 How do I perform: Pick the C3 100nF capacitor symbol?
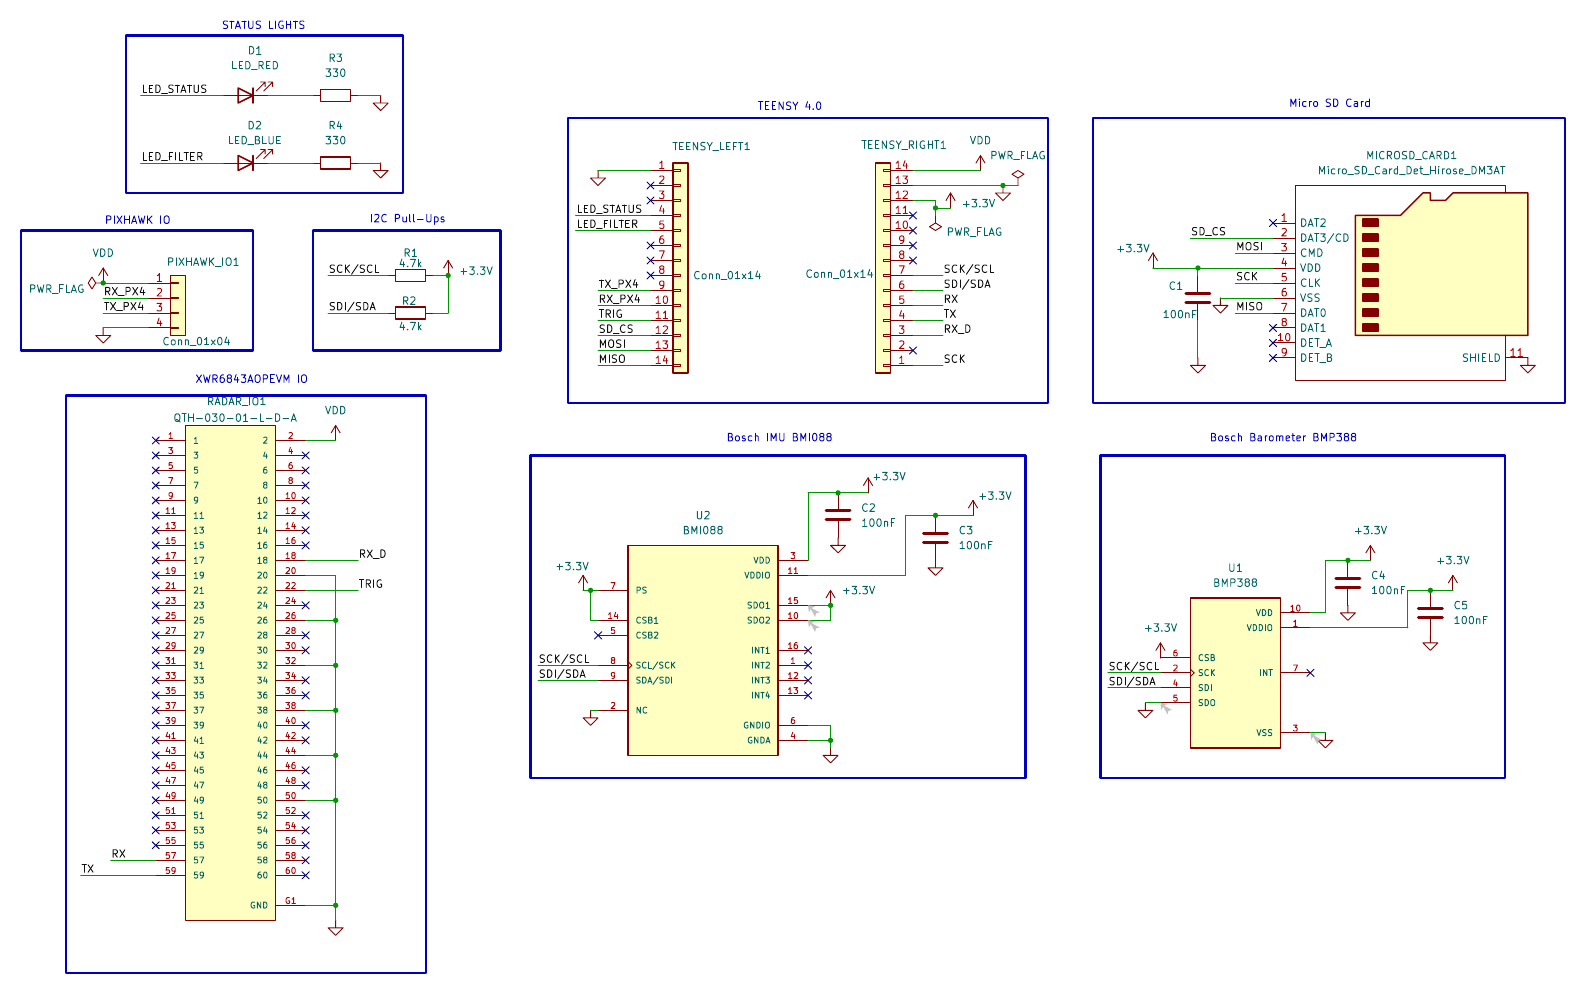click(935, 537)
